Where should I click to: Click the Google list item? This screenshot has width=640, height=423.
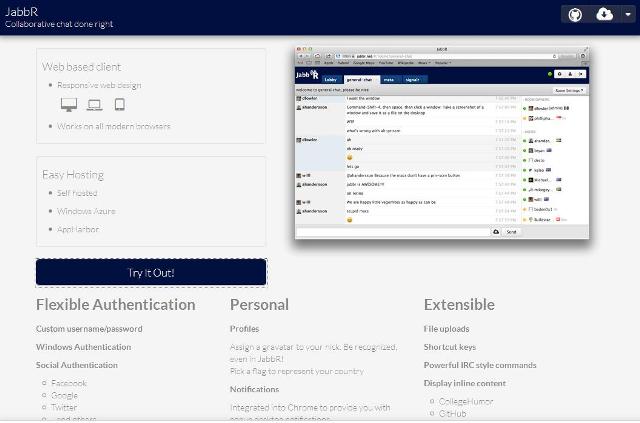click(64, 395)
